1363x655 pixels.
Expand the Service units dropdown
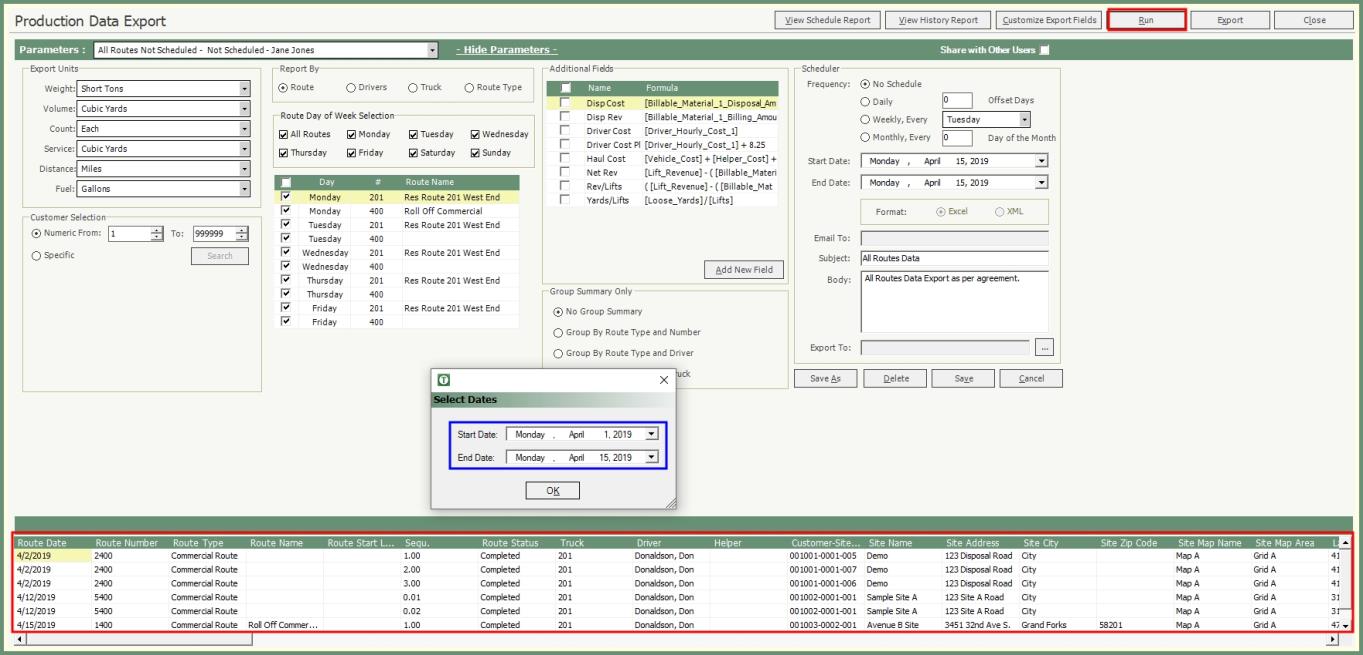pos(244,149)
